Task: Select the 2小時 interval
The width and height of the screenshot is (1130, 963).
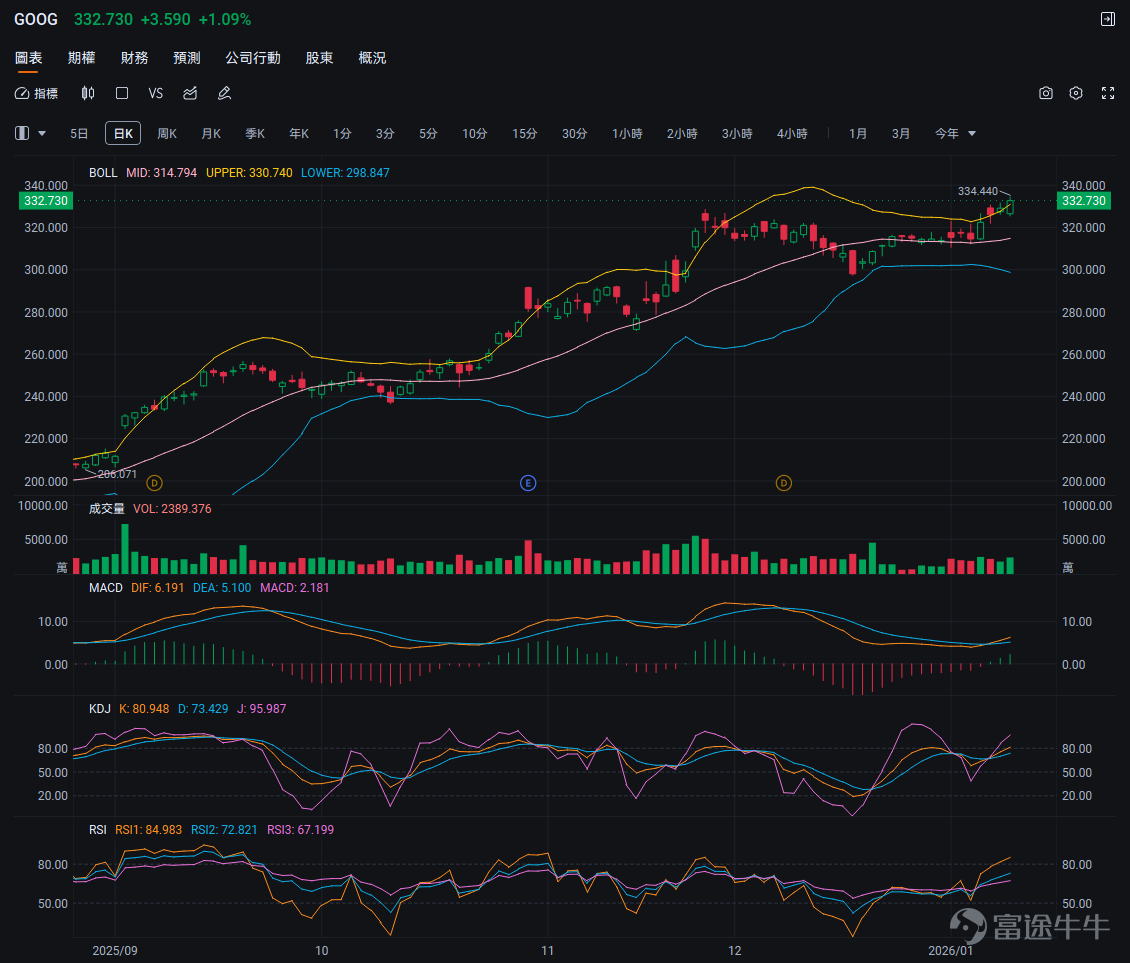Action: point(682,133)
